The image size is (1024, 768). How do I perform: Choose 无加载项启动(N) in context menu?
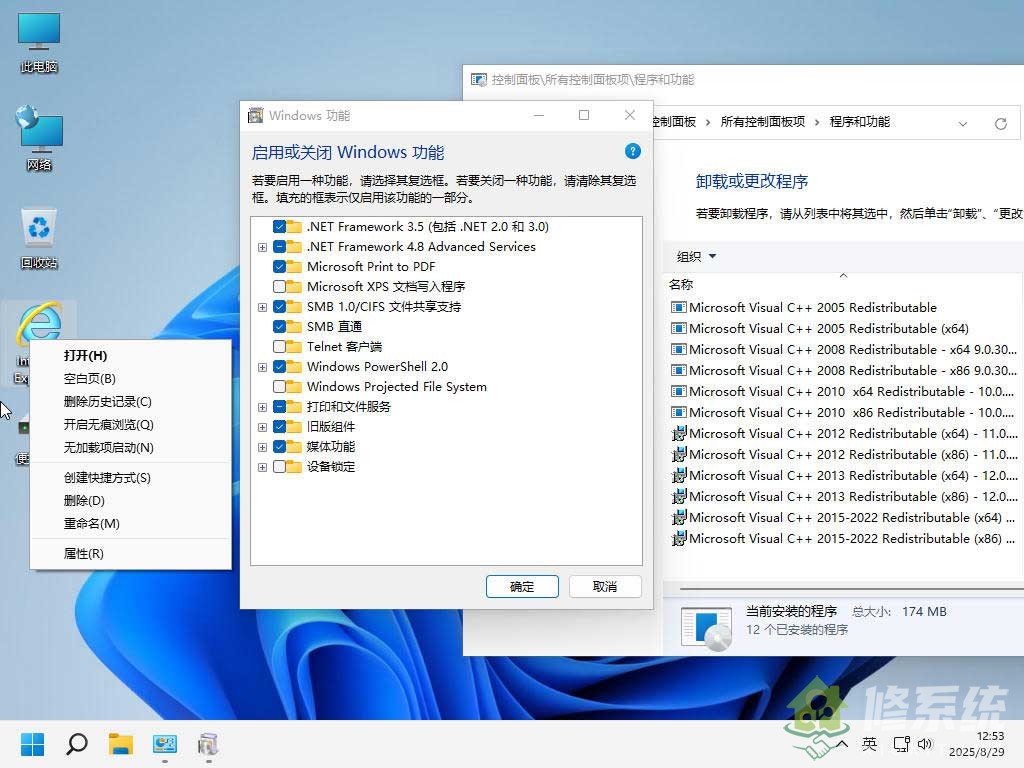(131, 447)
